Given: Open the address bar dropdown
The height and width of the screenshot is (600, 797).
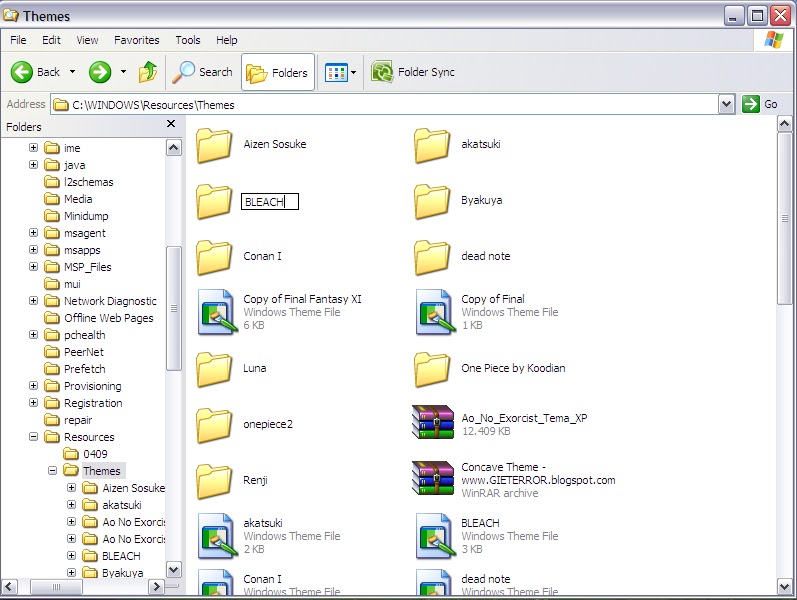Looking at the screenshot, I should (727, 104).
